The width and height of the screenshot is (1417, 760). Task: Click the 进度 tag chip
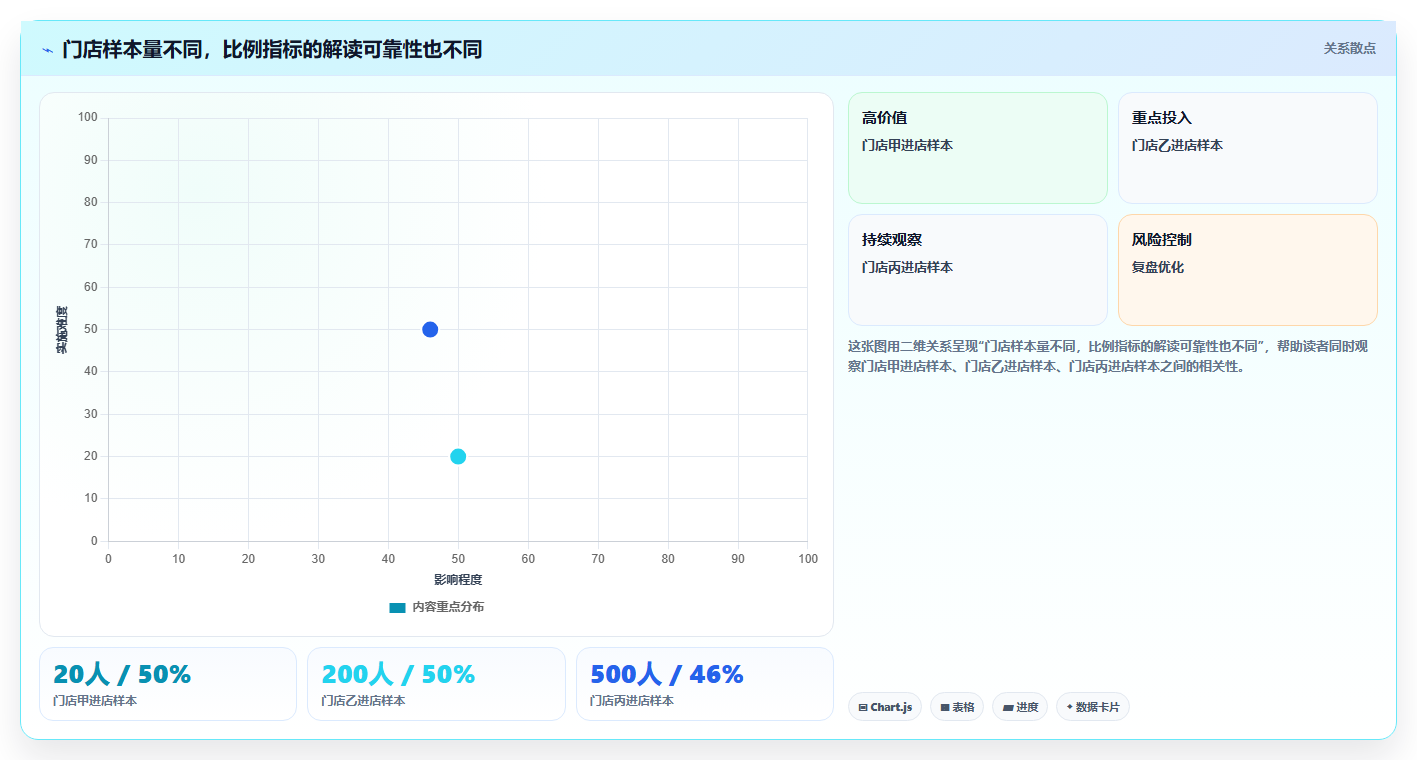[1021, 707]
